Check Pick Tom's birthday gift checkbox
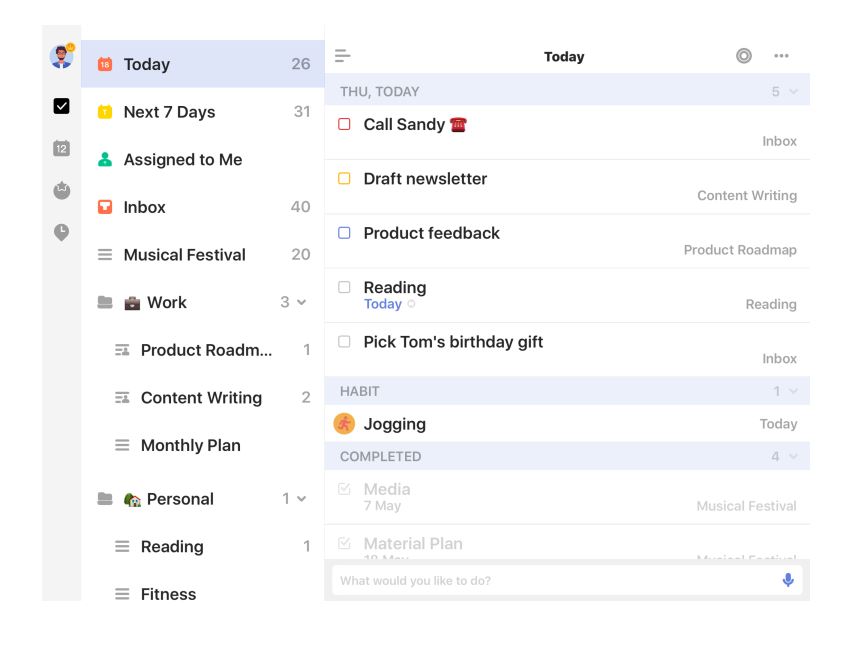 (344, 342)
